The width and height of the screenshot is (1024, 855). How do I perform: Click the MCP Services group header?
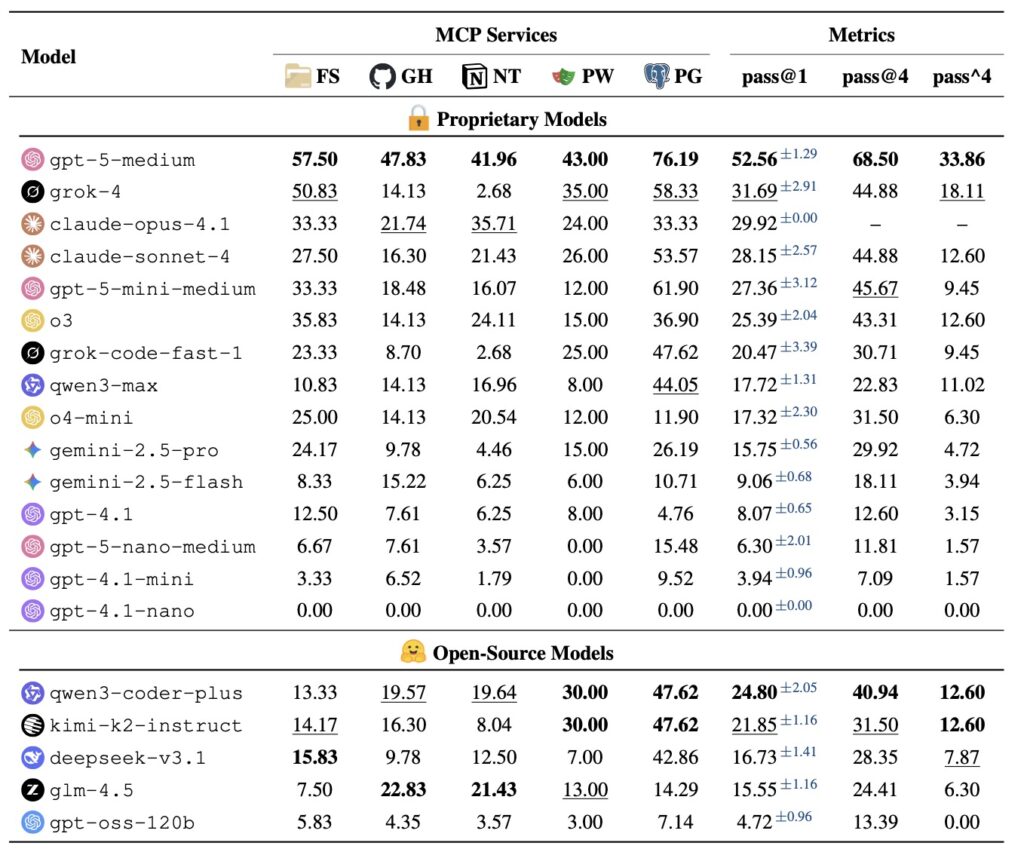click(496, 35)
